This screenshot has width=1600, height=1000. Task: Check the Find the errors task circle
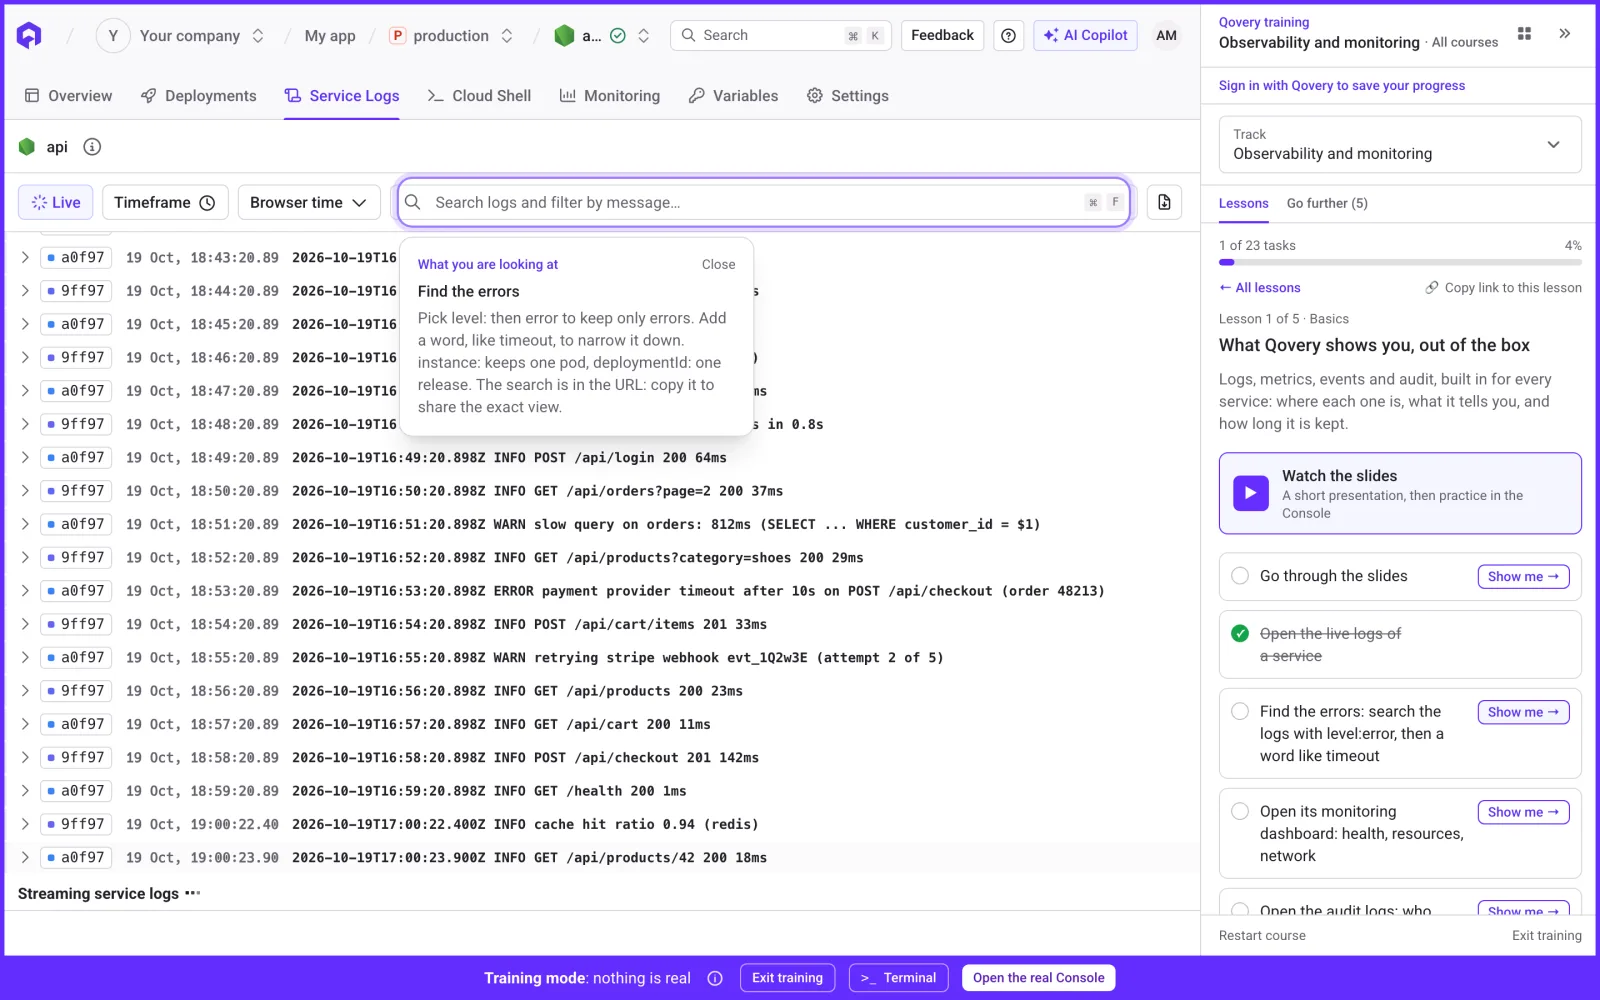pos(1240,711)
